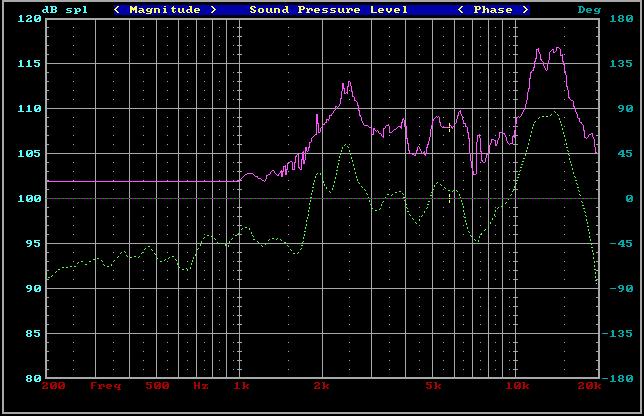The width and height of the screenshot is (644, 416).
Task: Click the right arrow after Phase
Action: pyautogui.click(x=525, y=9)
